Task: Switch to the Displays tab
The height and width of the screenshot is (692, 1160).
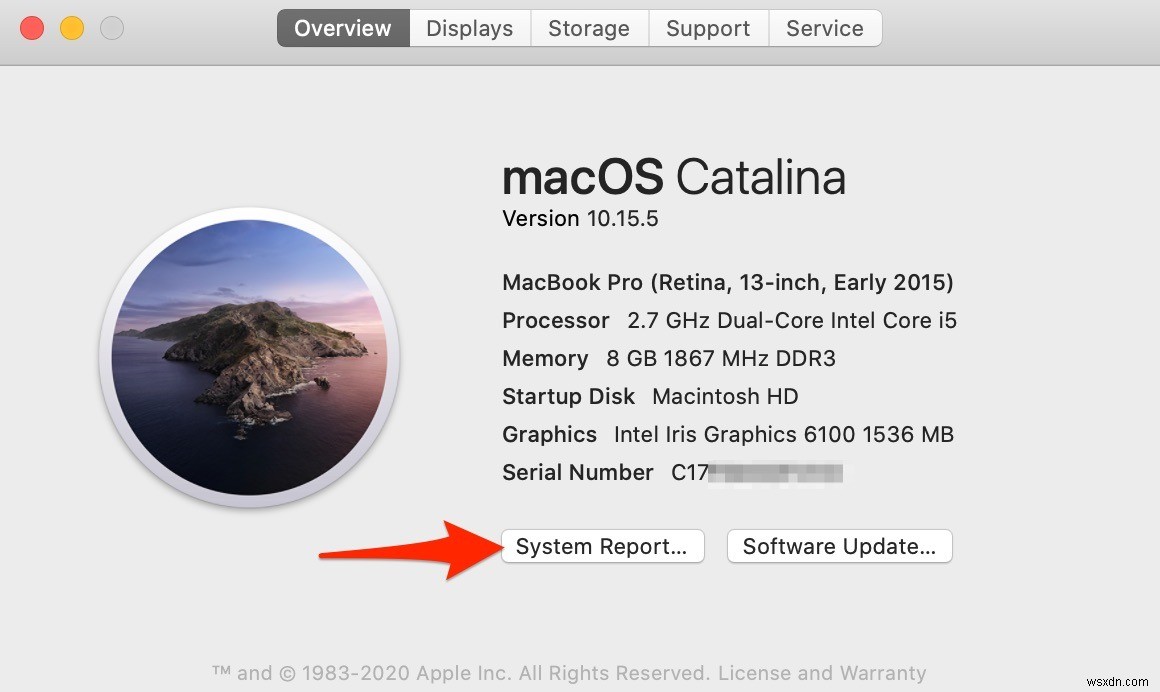Action: point(469,28)
